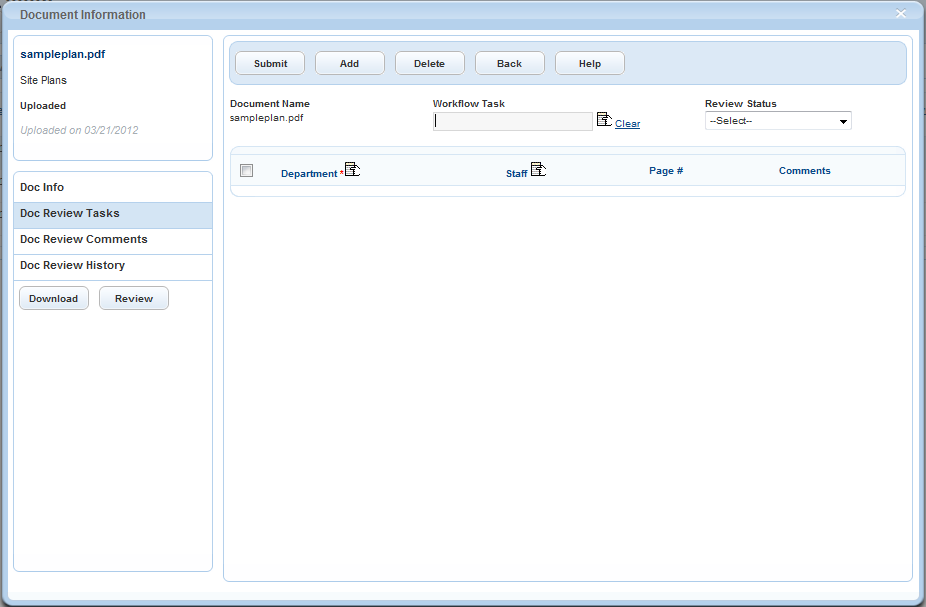Close the Document Information dialog
926x607 pixels.
[901, 14]
